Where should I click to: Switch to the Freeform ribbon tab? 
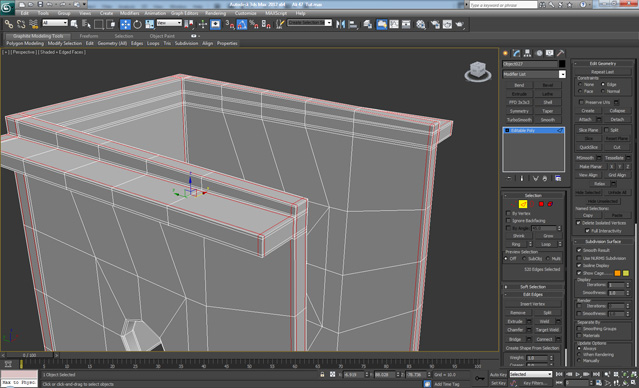(x=89, y=36)
